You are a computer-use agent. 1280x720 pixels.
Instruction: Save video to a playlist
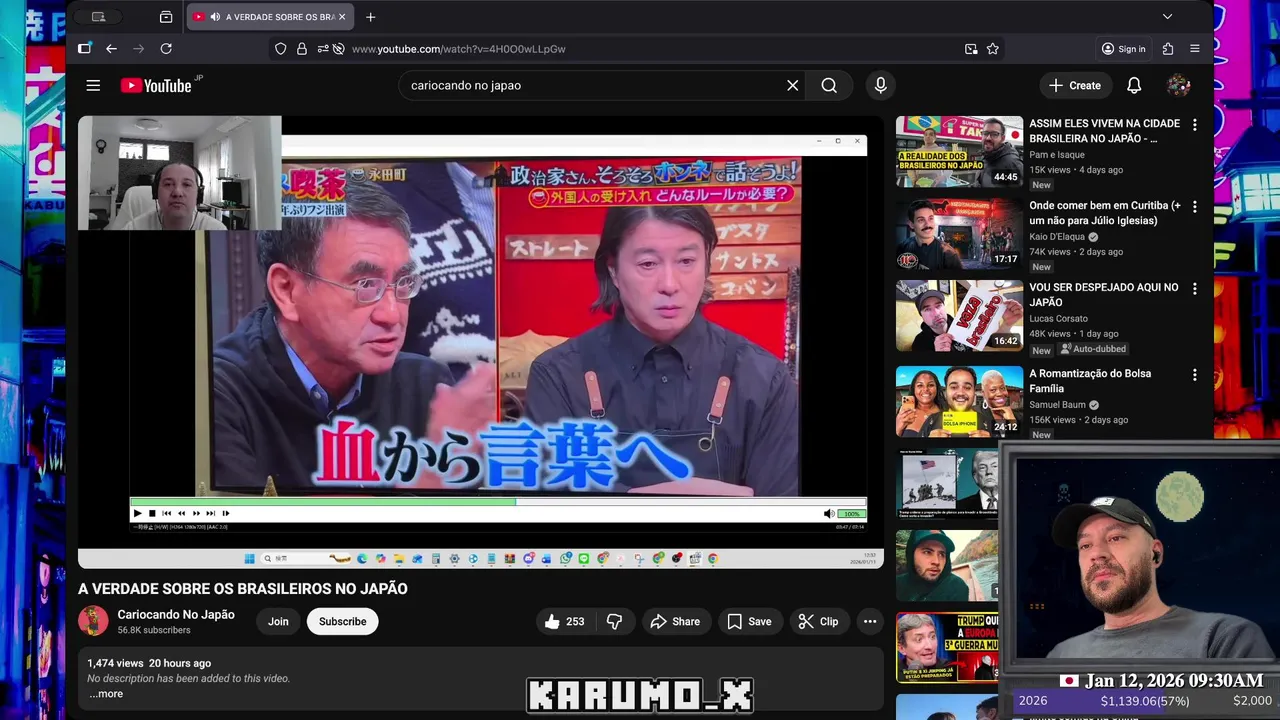tap(749, 621)
